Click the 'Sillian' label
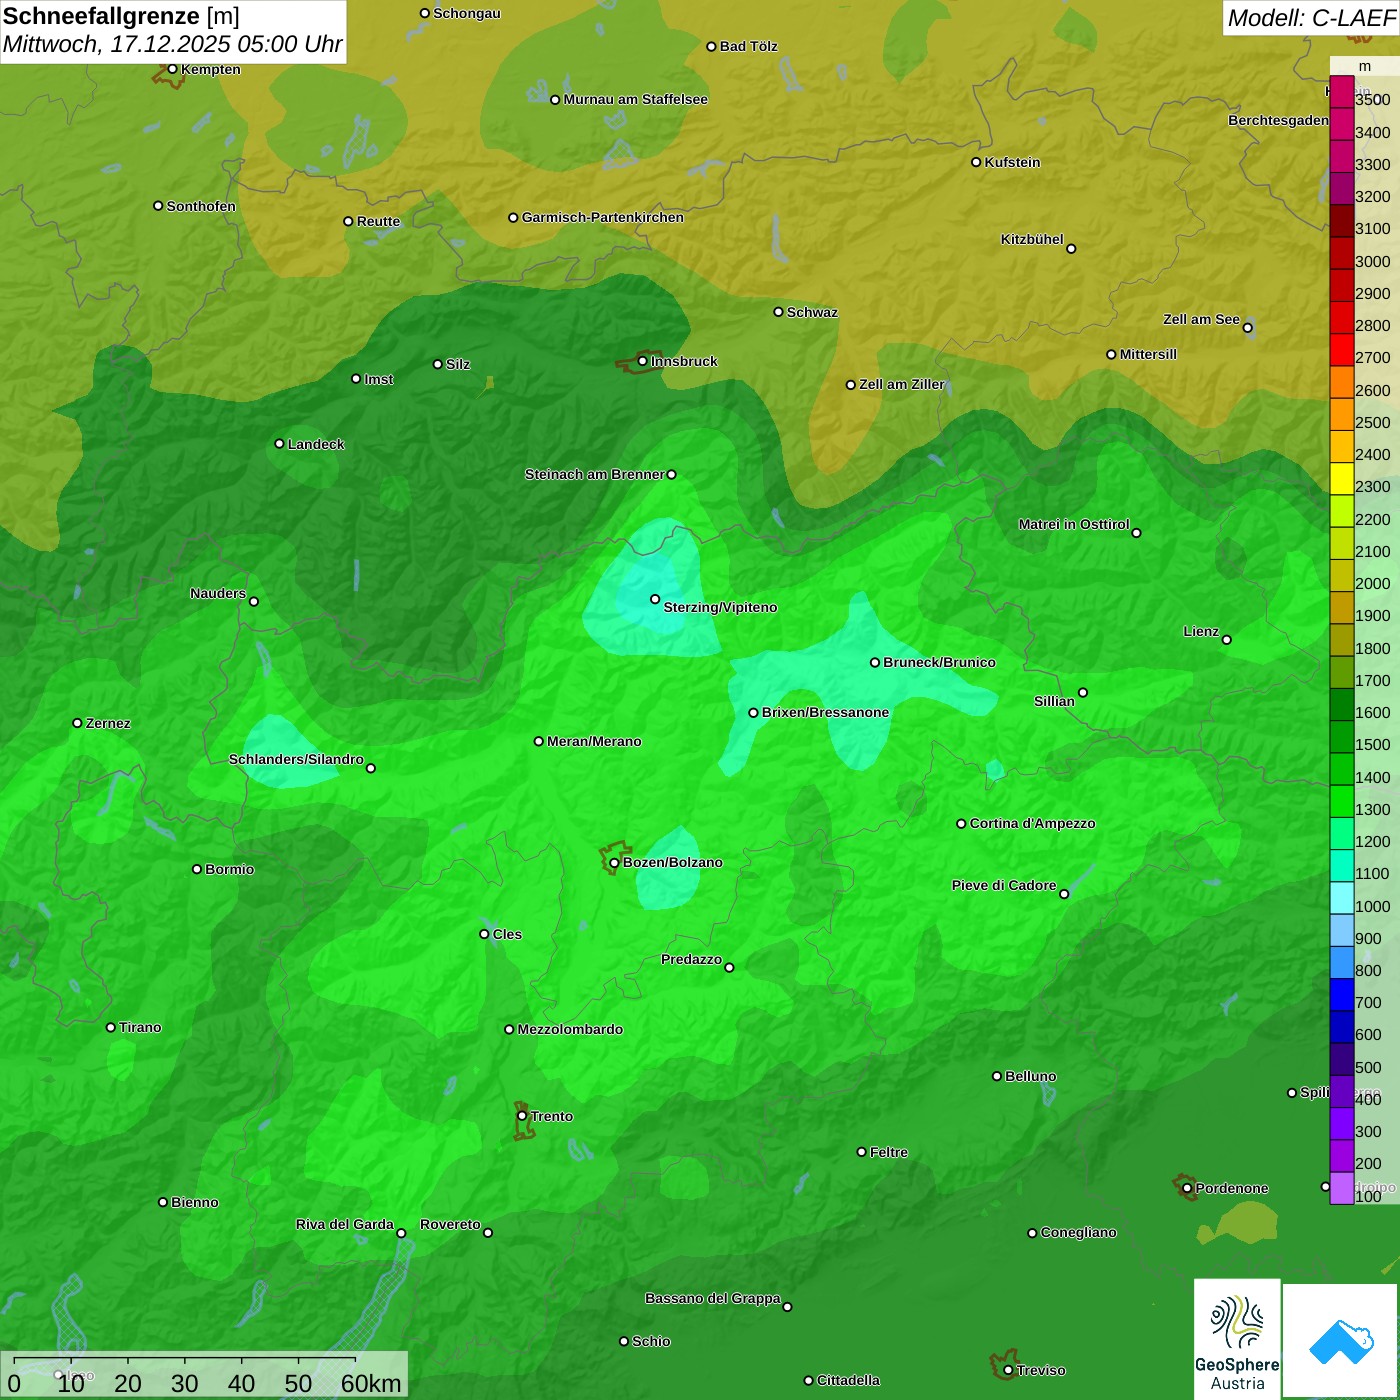Image resolution: width=1400 pixels, height=1400 pixels. click(1054, 701)
